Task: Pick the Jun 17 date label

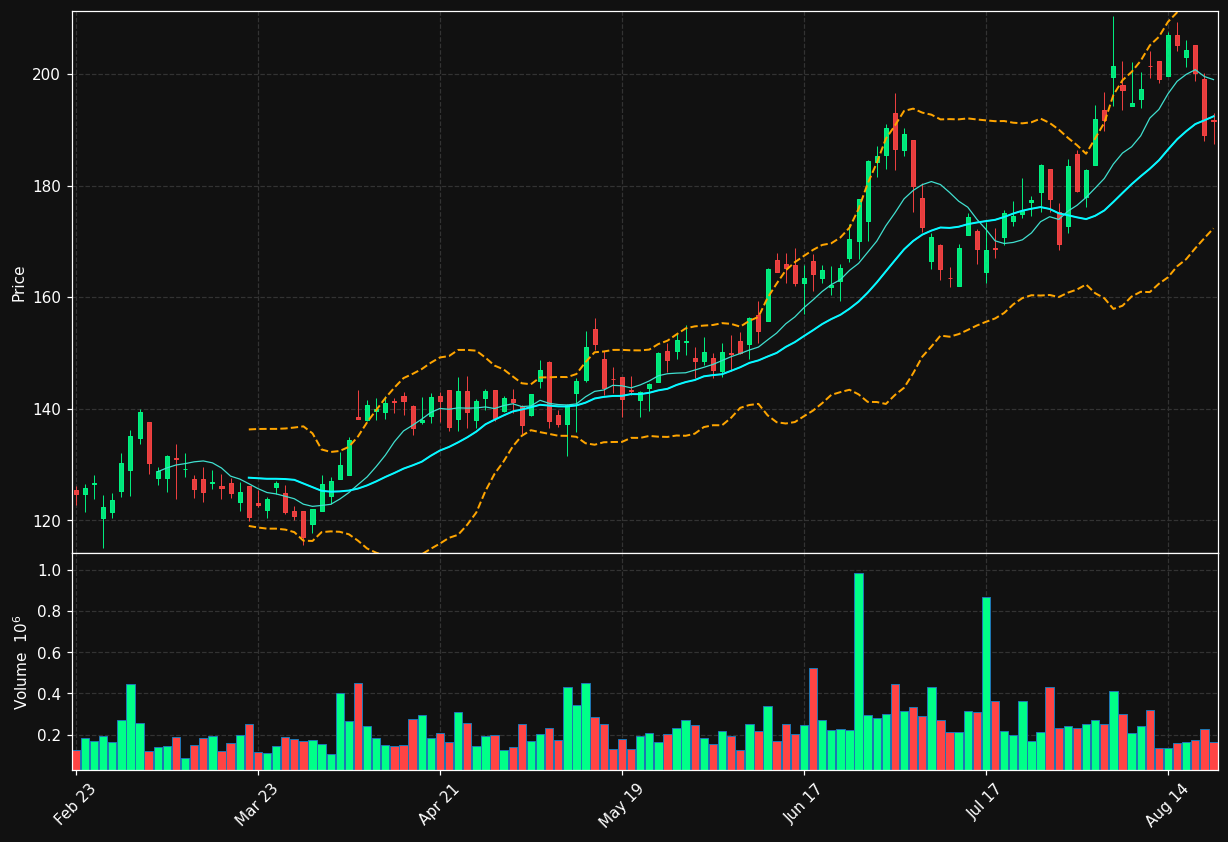Action: click(x=801, y=804)
